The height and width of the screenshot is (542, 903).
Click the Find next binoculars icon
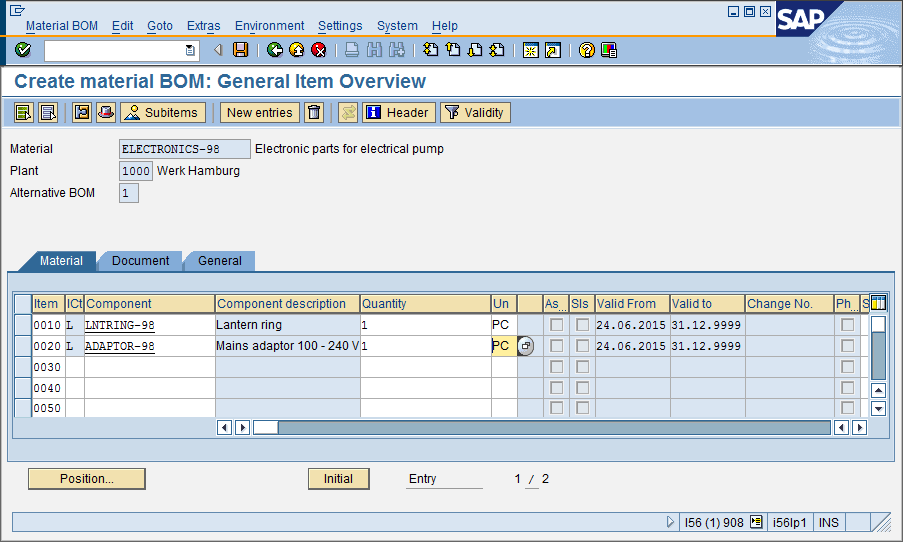coord(397,50)
